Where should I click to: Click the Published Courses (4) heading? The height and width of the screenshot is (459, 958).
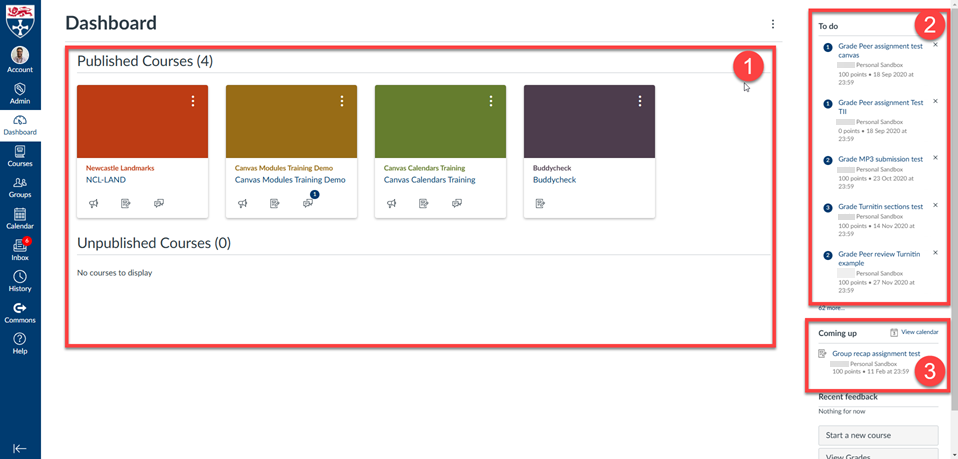(145, 61)
